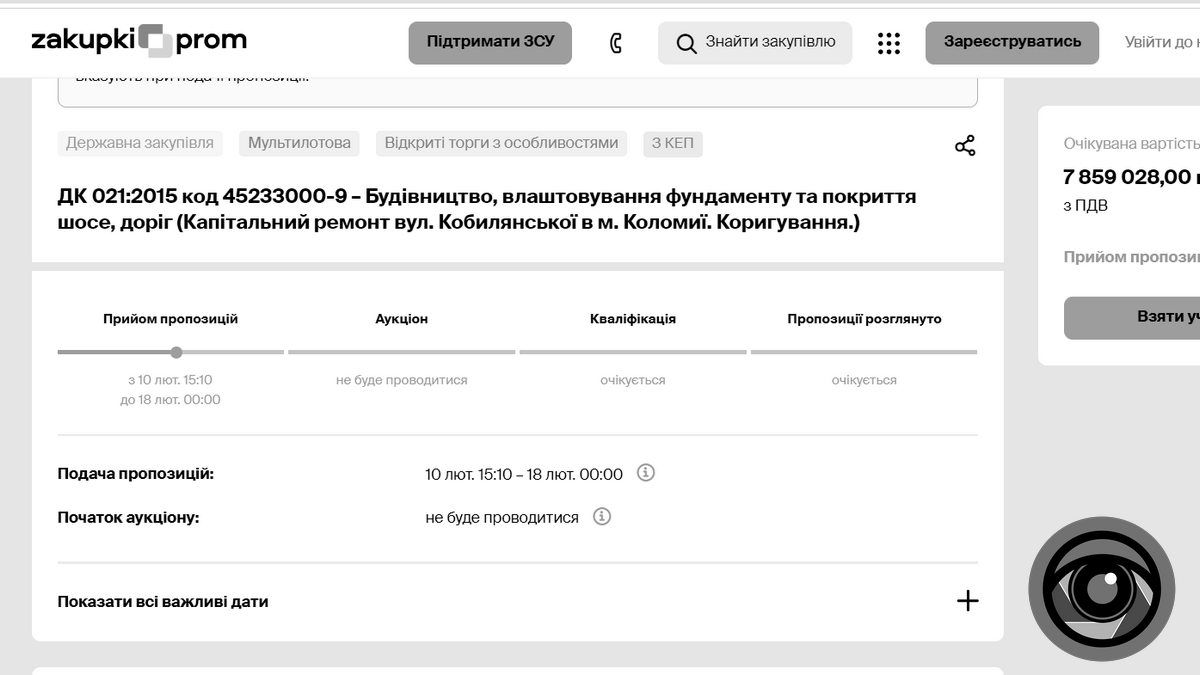Click the progress marker on Прийом пропозицій timeline
Screen dimensions: 1200x675
[x=176, y=352]
